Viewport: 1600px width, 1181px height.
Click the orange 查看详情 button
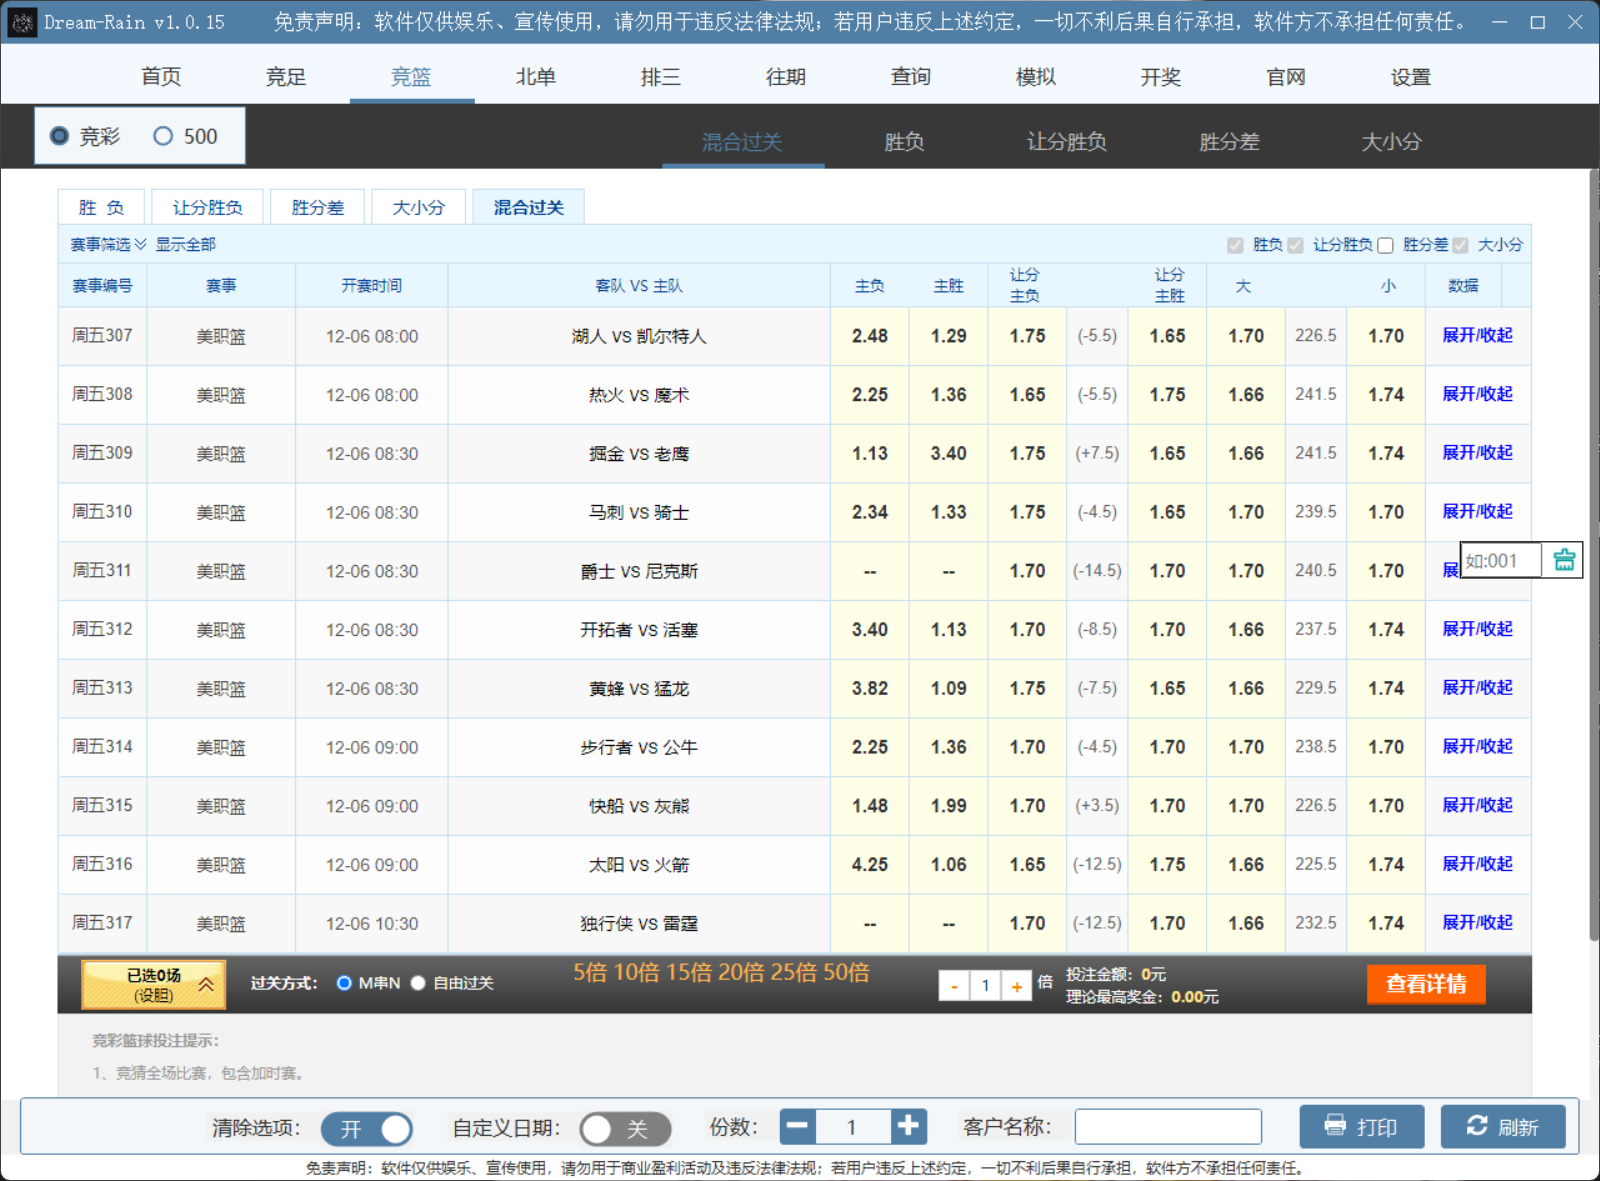1425,984
